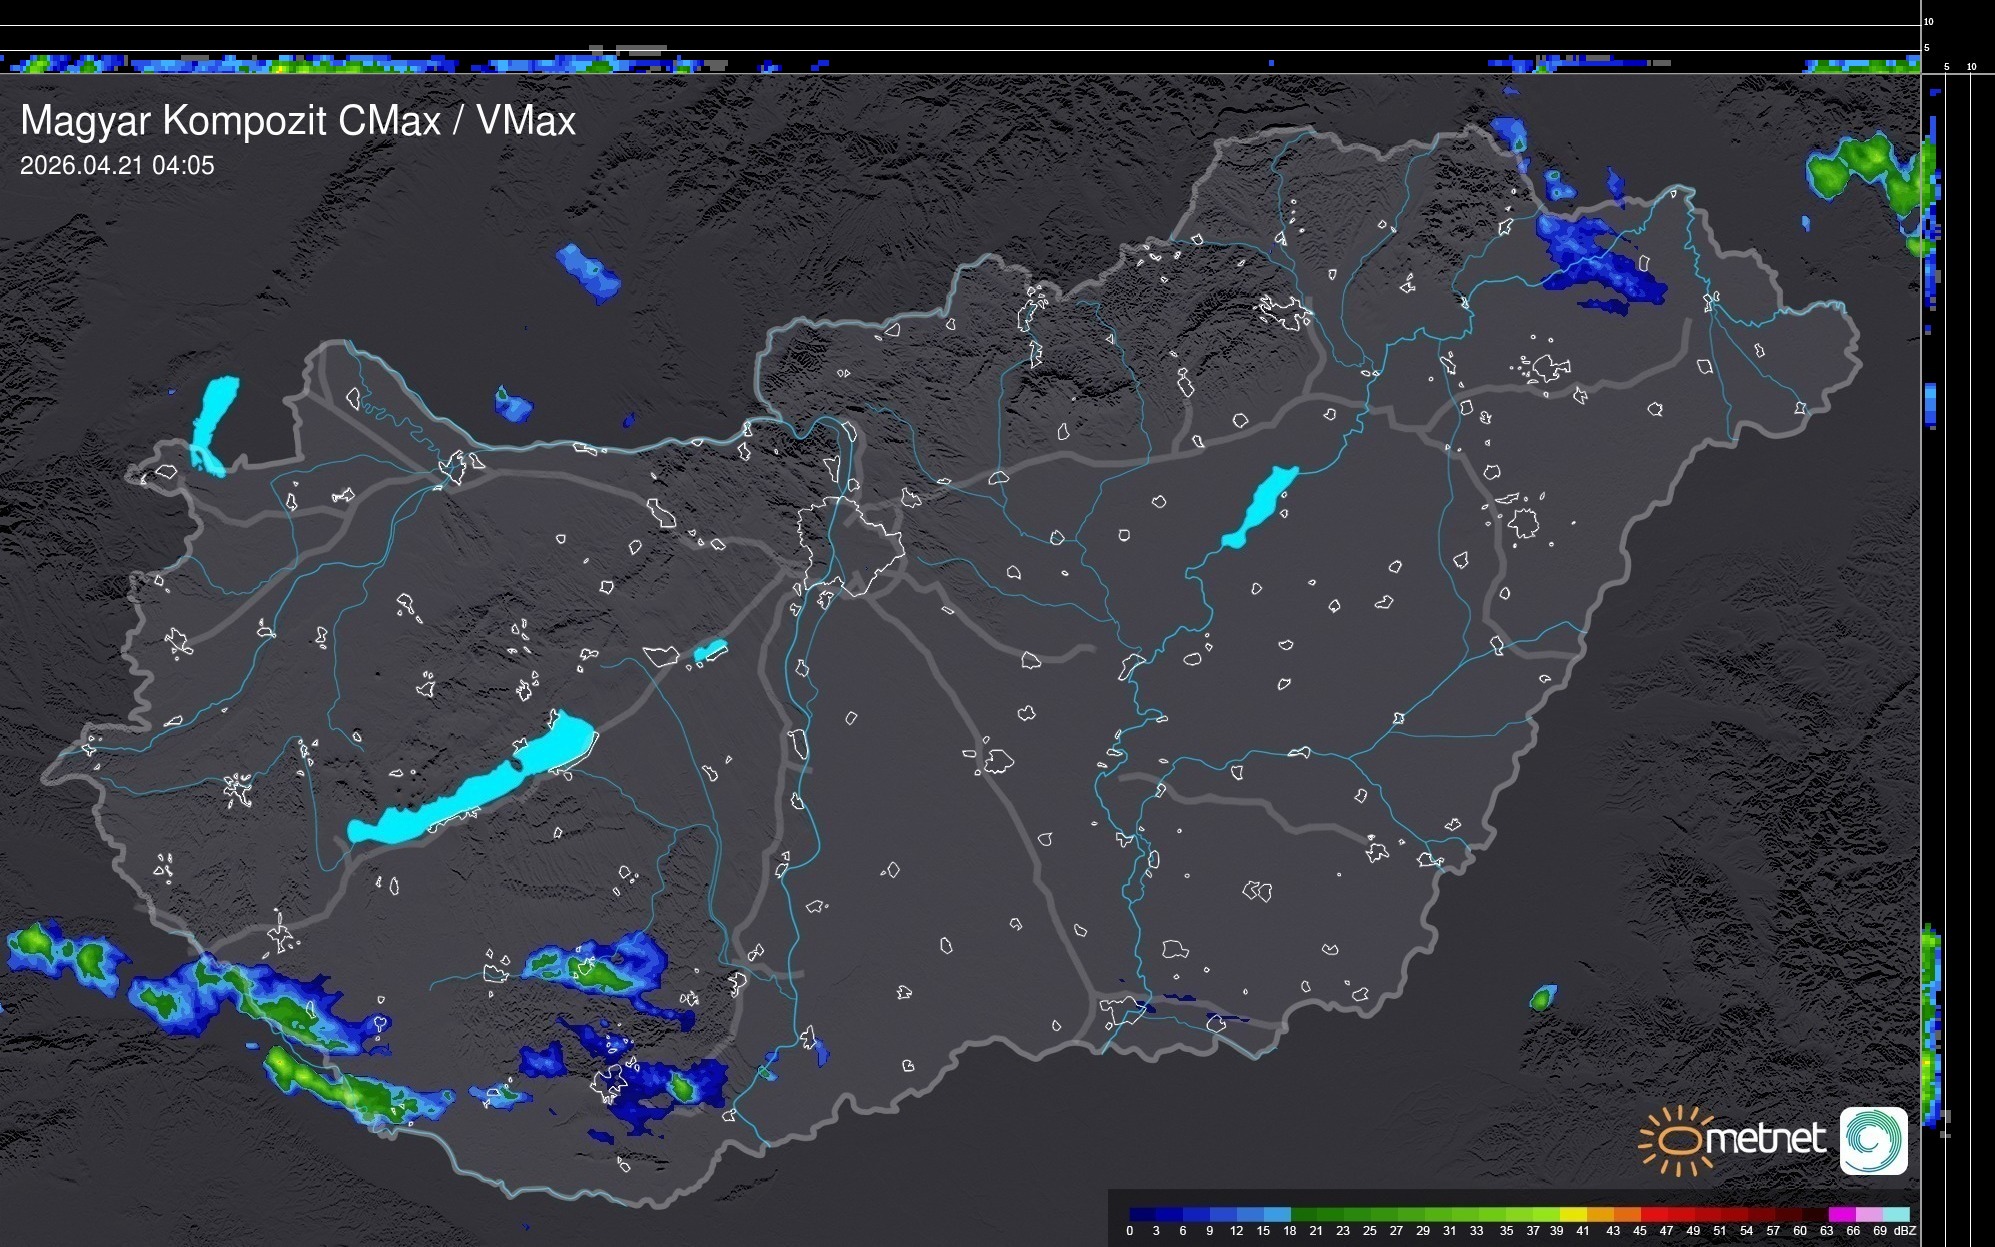Pick the bright red 45 dBZ swatch
Screen dimensions: 1995x1247
[x=1654, y=1214]
